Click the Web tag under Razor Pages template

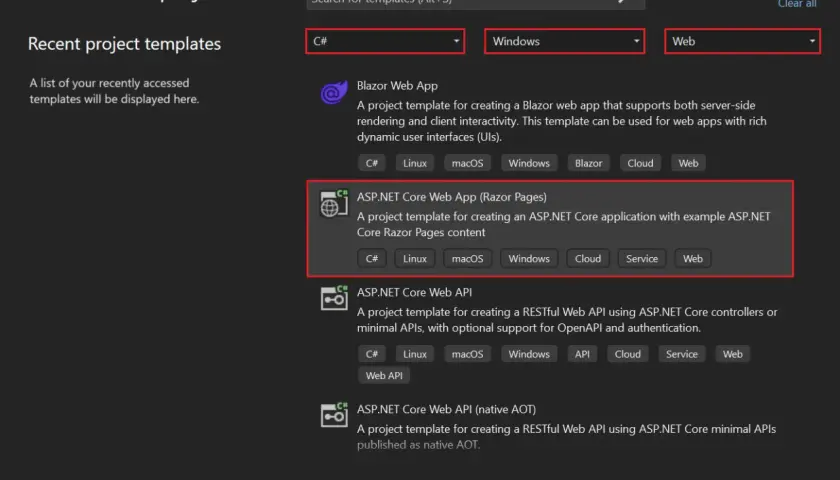(x=693, y=258)
